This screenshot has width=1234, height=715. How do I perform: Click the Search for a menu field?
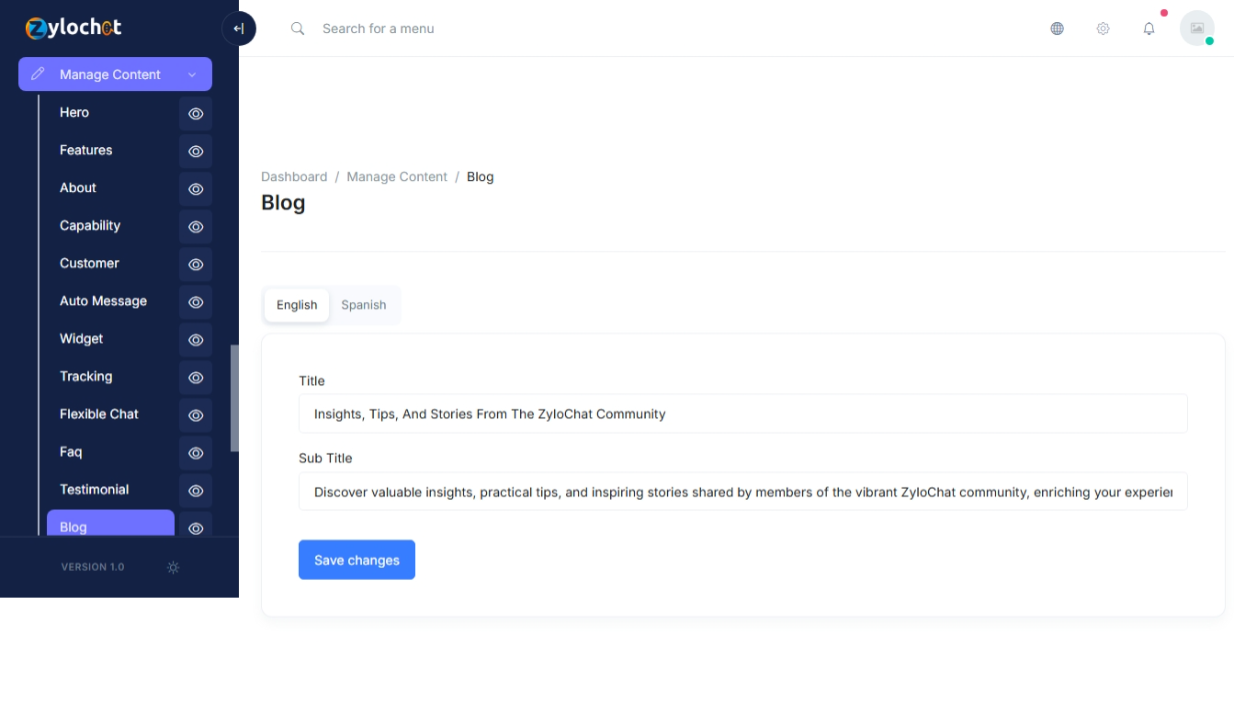point(378,29)
